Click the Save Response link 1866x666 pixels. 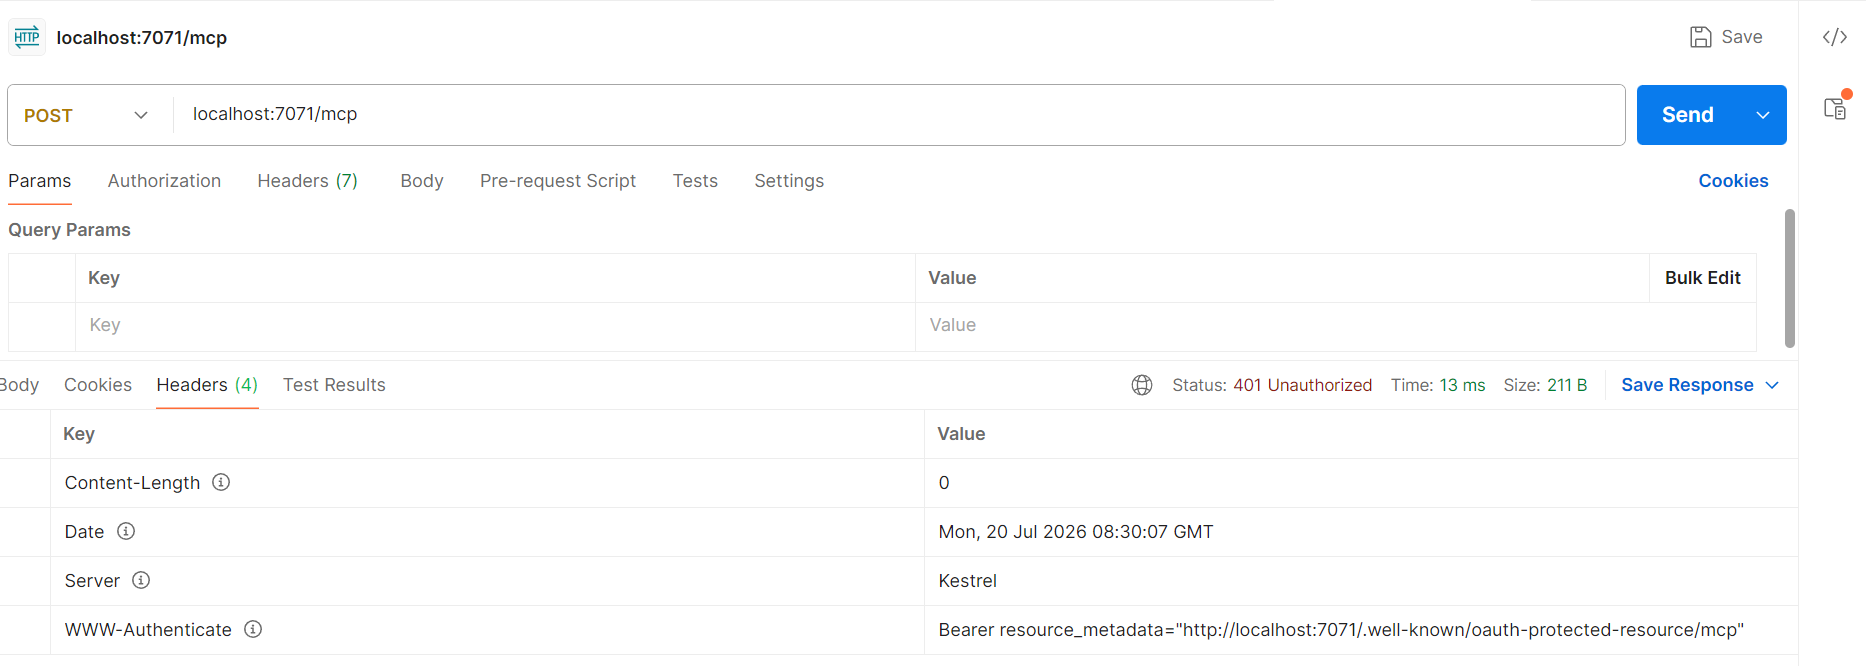(x=1687, y=385)
